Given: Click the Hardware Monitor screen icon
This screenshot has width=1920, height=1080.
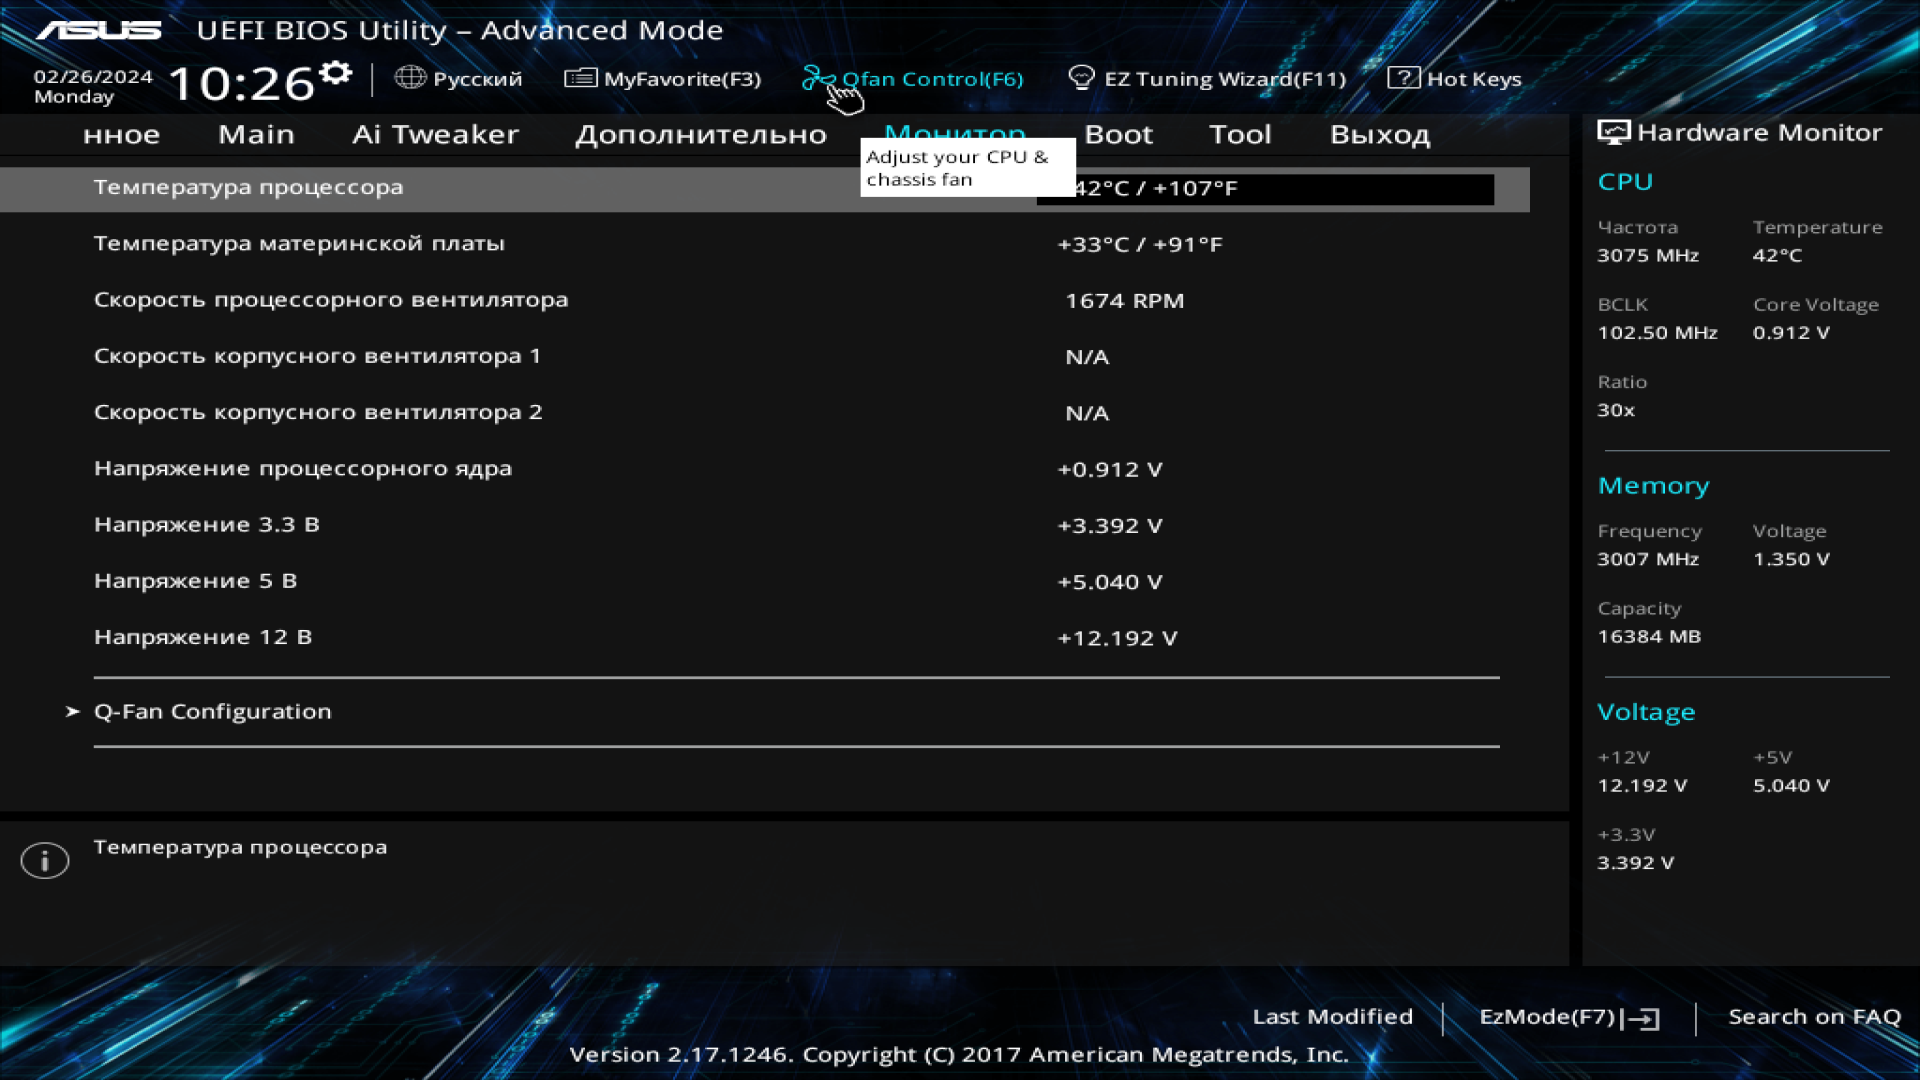Looking at the screenshot, I should click(x=1613, y=132).
